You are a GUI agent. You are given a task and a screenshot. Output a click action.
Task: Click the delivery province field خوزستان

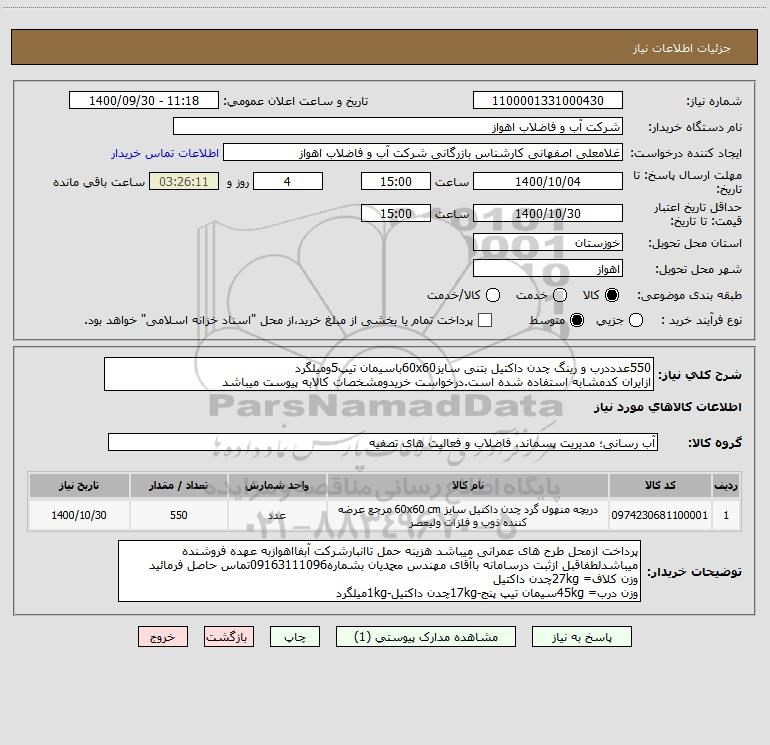[x=548, y=242]
